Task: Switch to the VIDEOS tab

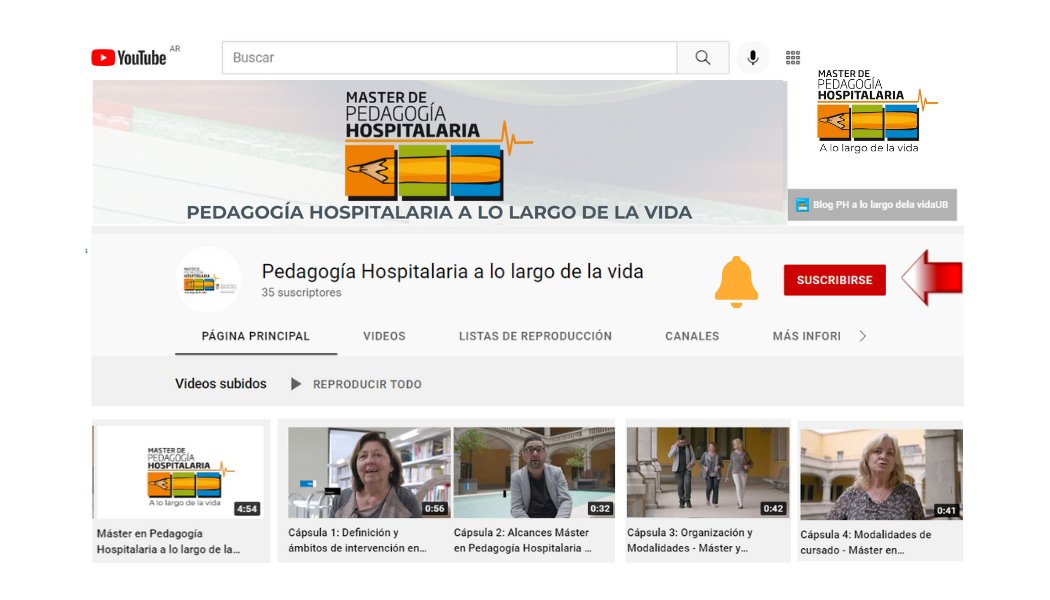Action: 384,336
